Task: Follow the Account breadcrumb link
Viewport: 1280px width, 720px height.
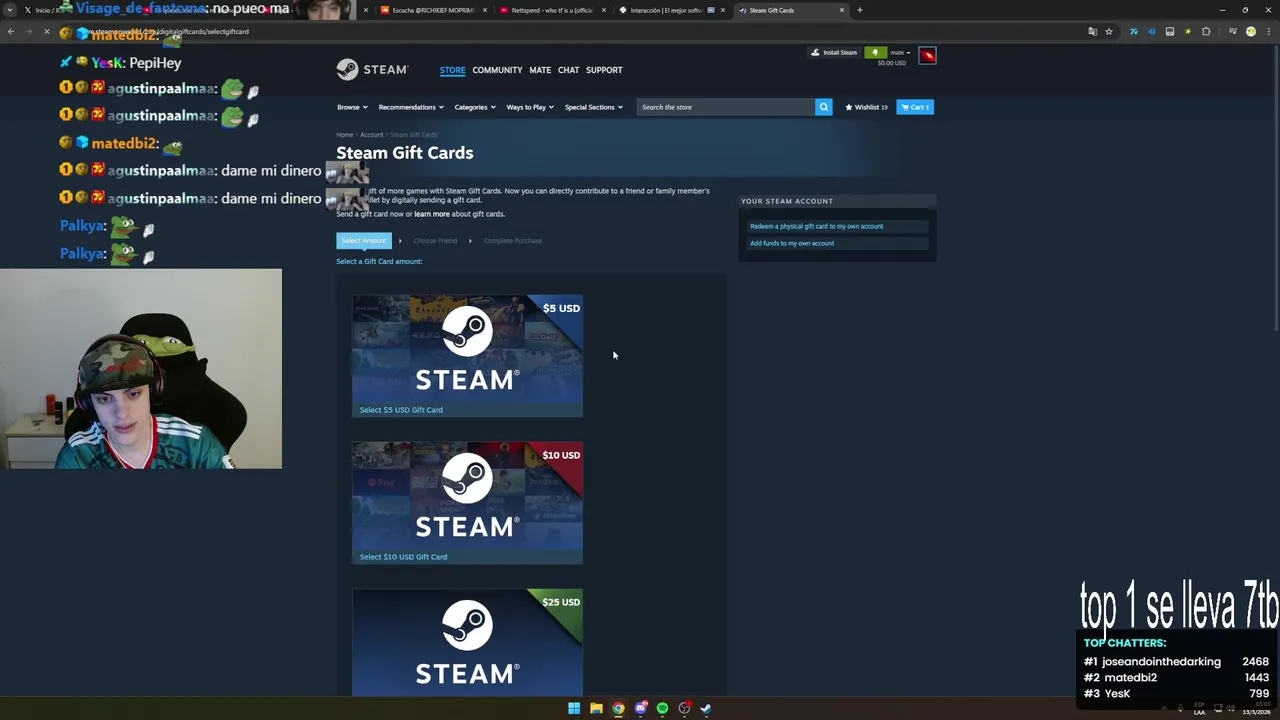Action: (x=371, y=135)
